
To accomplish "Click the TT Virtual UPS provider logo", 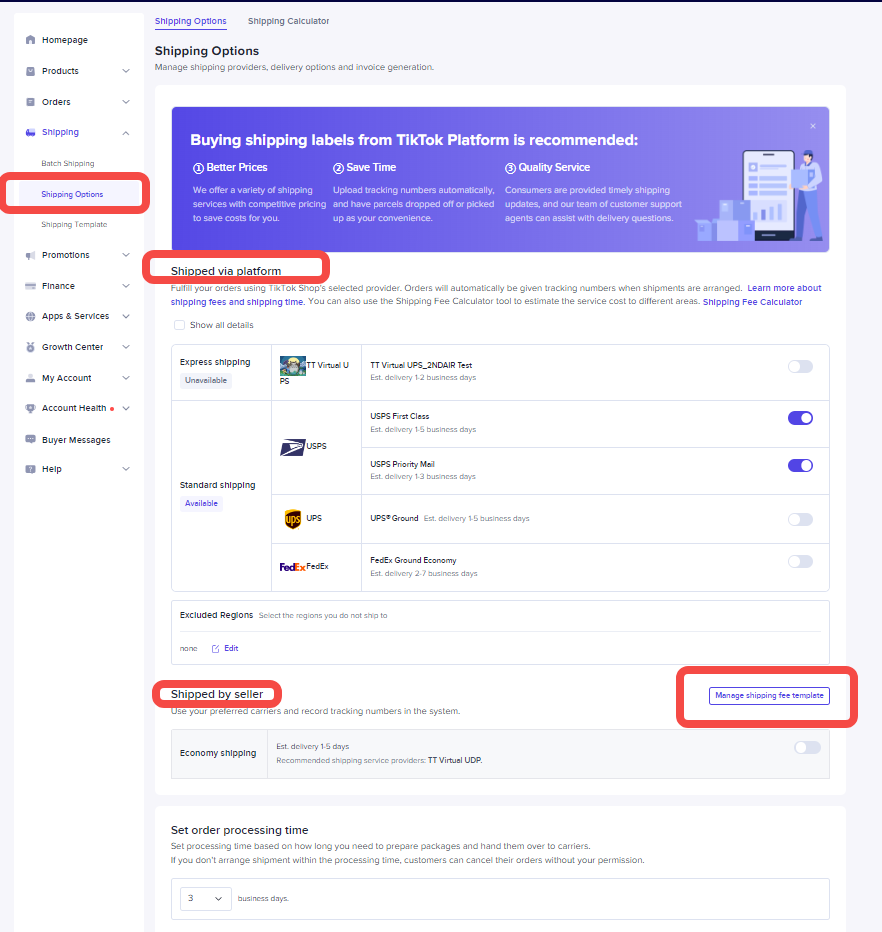I will 292,366.
